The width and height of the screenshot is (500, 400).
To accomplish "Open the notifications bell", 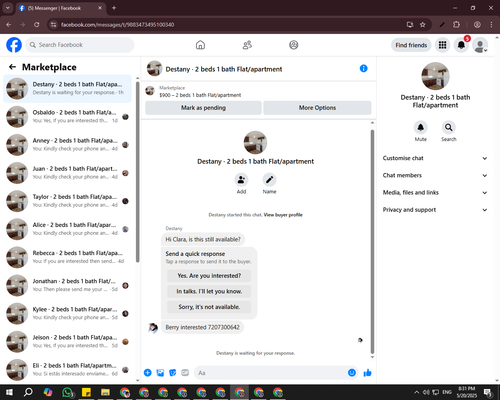I will 461,45.
